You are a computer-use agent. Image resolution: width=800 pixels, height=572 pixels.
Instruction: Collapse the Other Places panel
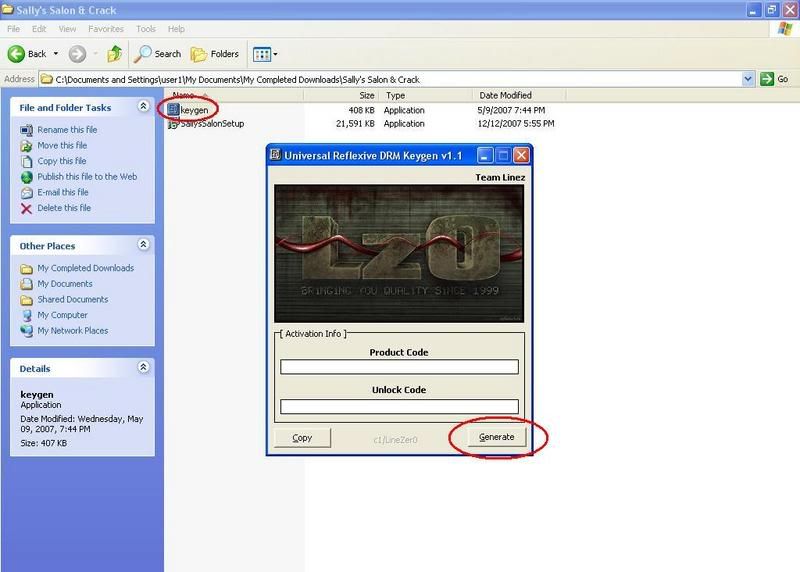coord(143,245)
